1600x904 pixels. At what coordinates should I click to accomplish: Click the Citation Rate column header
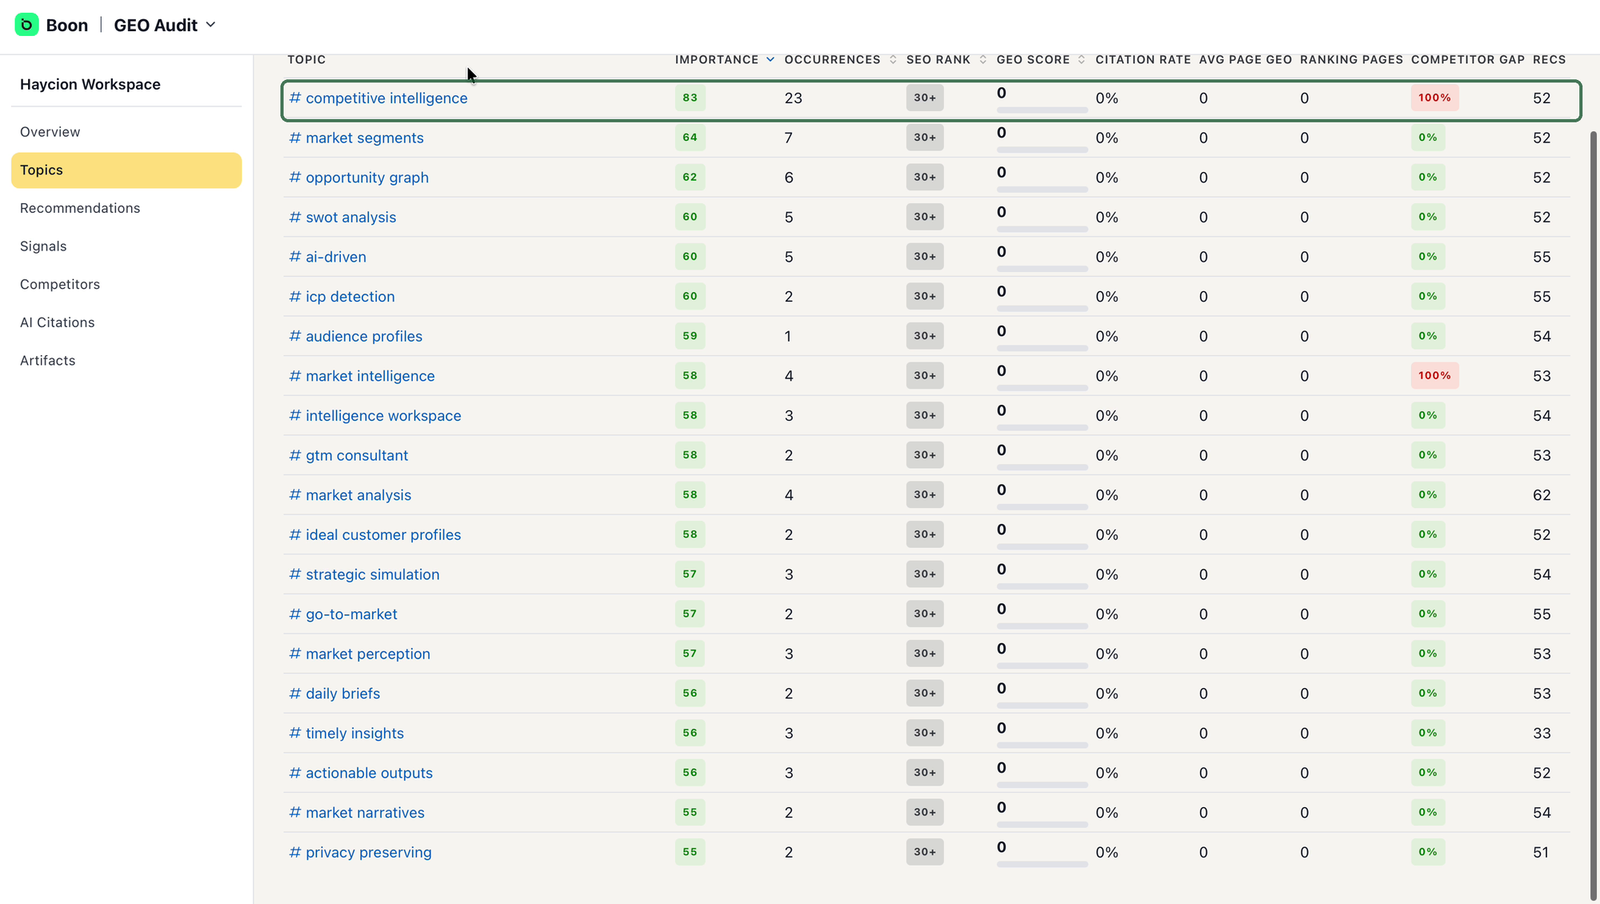coord(1143,60)
